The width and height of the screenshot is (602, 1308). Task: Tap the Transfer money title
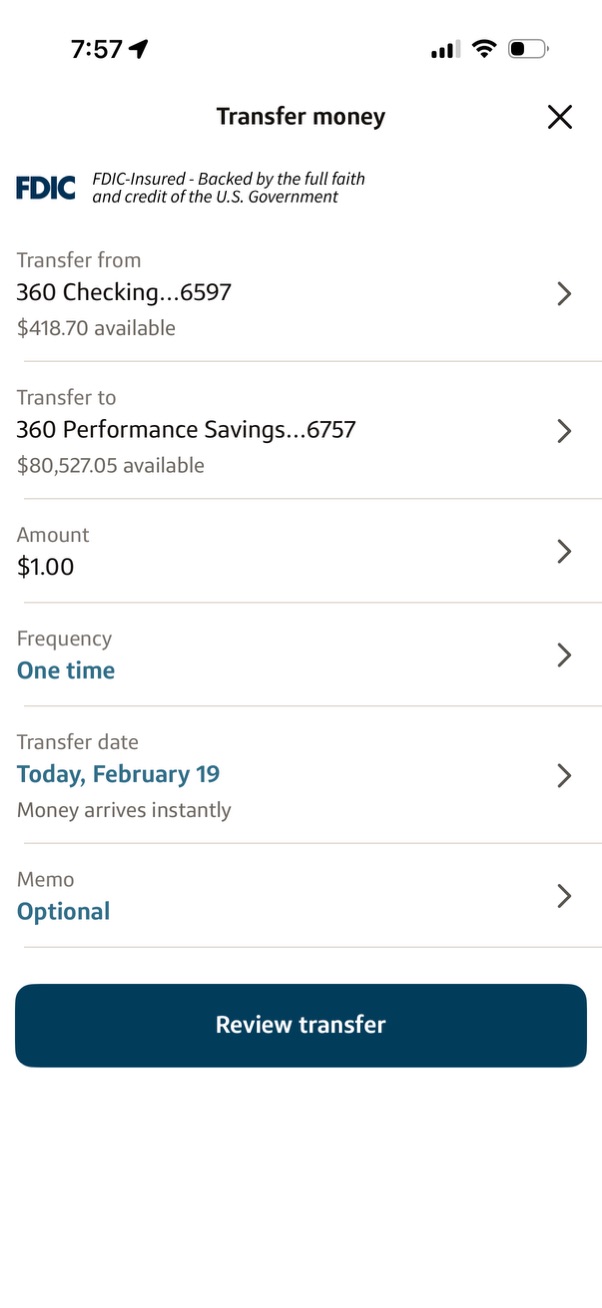[x=300, y=116]
